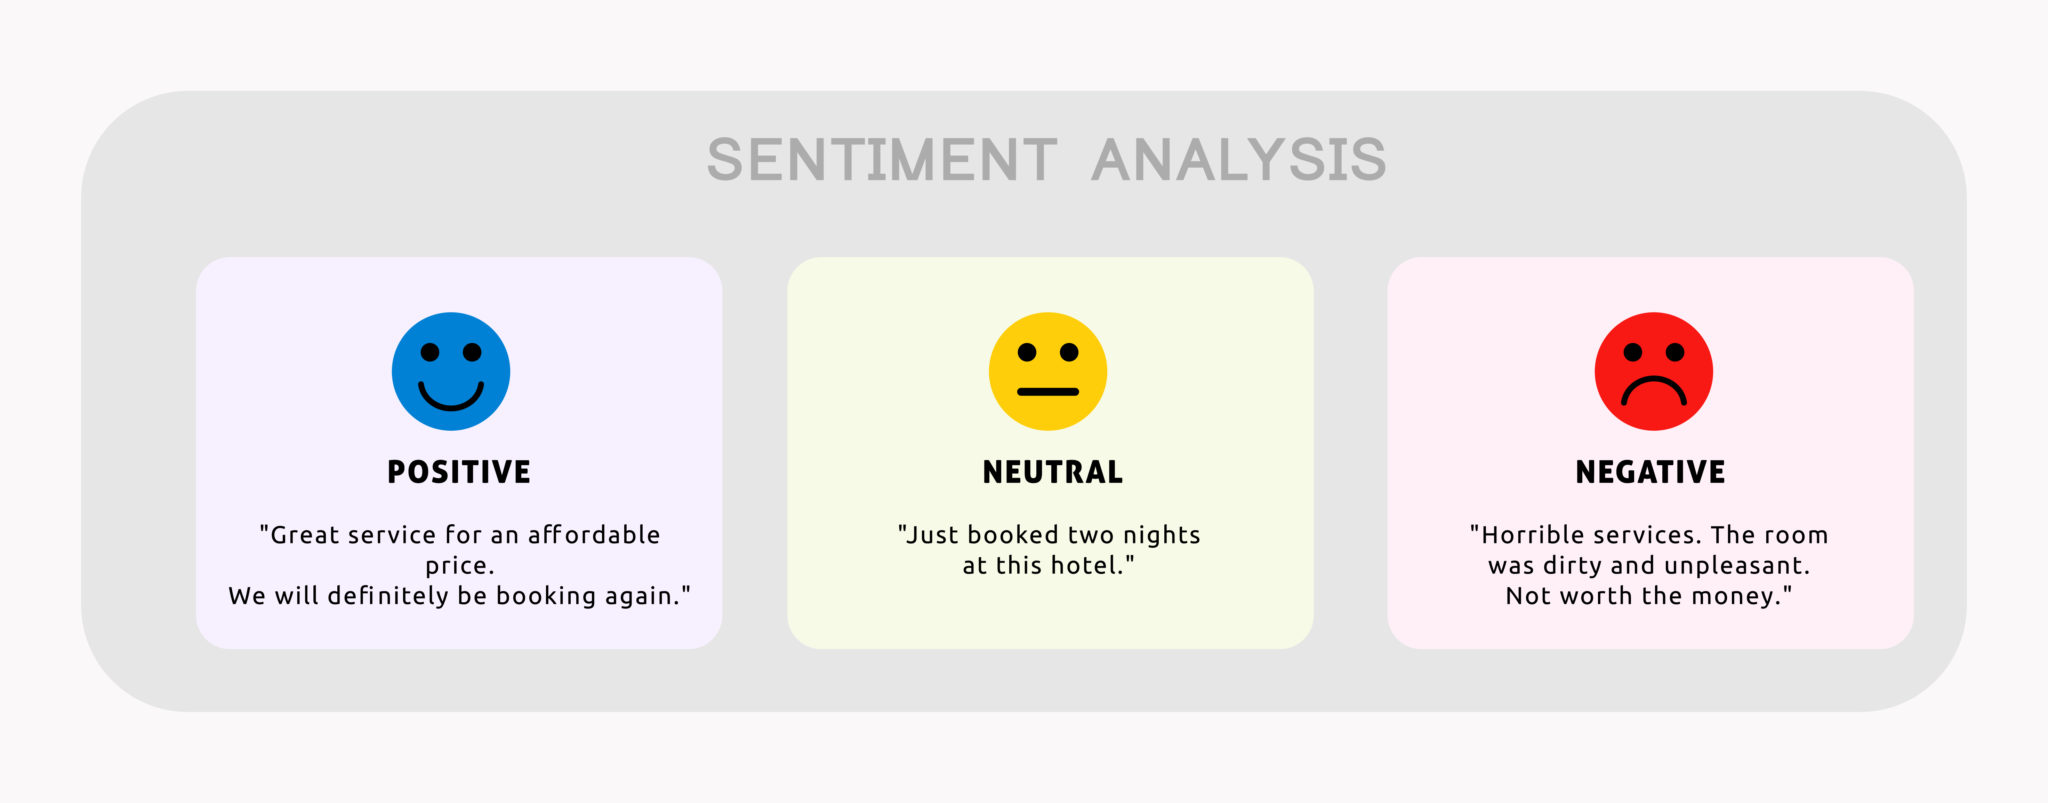The image size is (2048, 803).
Task: Click the "at this hotel." text line
Action: pos(1048,566)
